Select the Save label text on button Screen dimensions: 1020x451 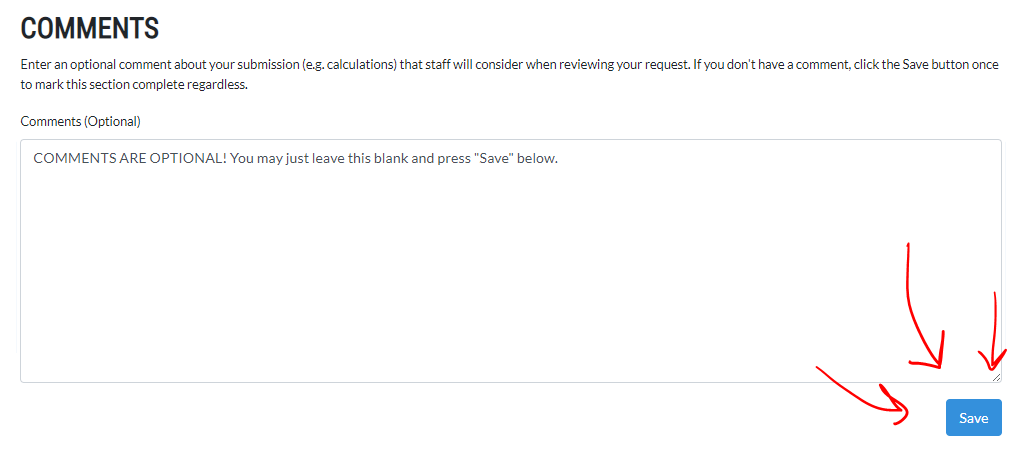973,418
